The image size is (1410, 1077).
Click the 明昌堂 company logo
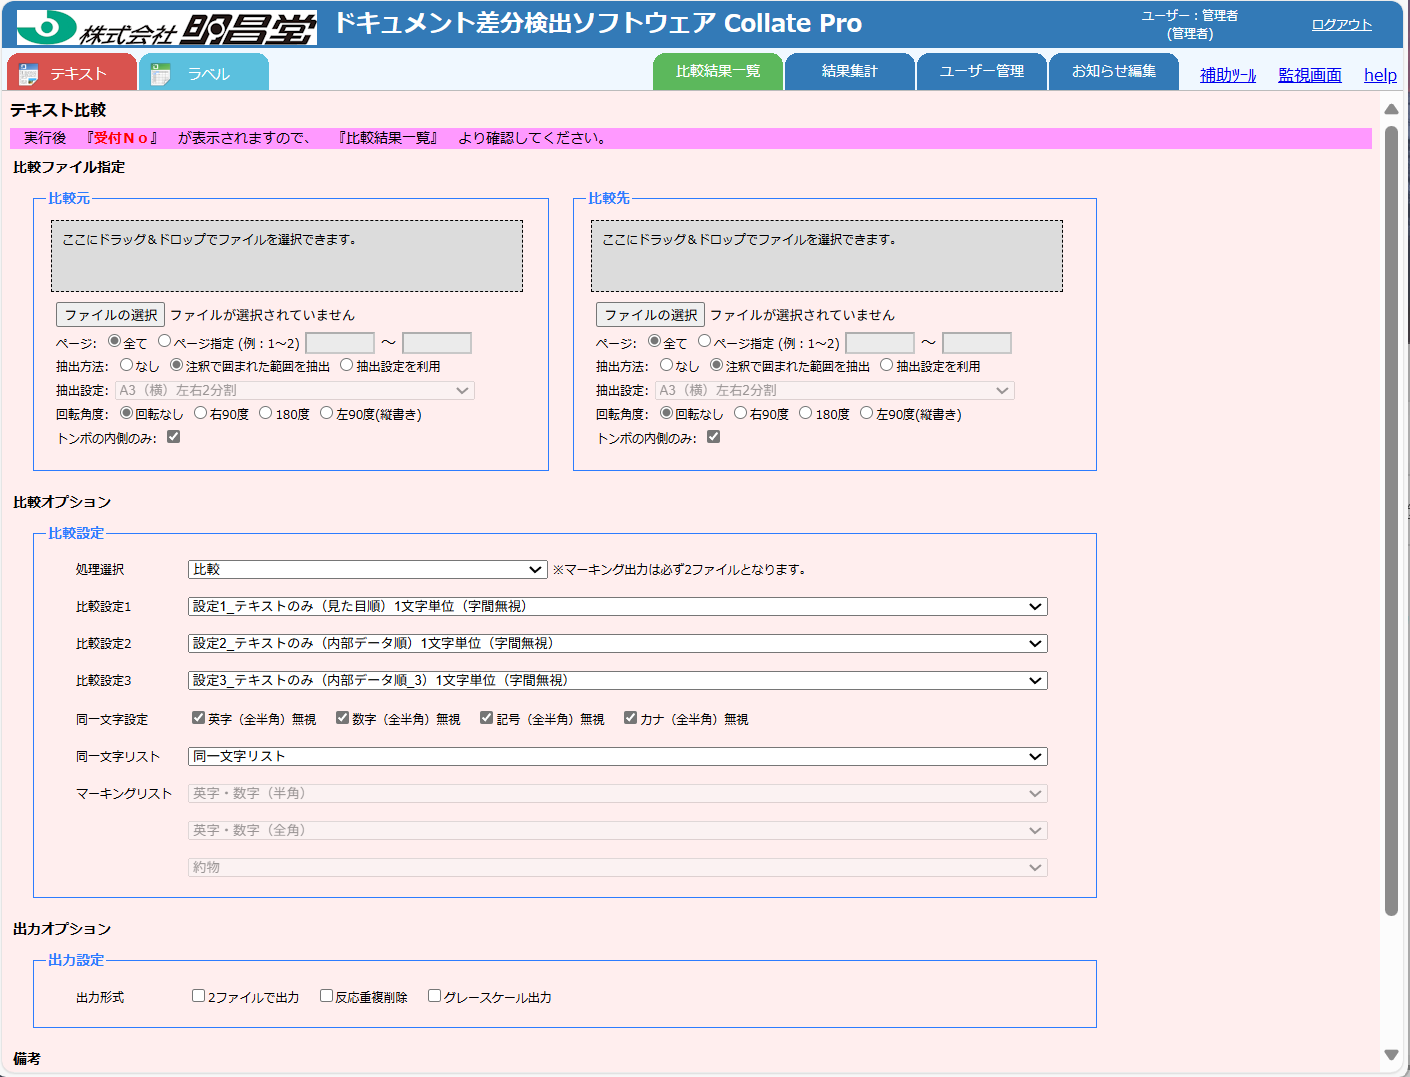pyautogui.click(x=167, y=27)
